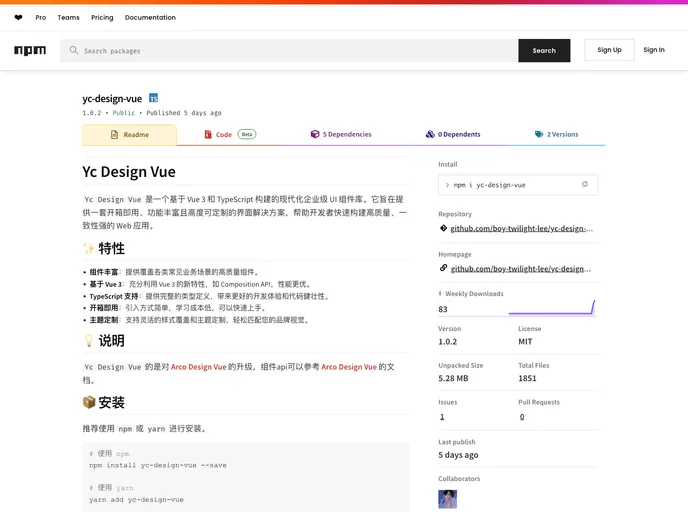Click the Sign In link
This screenshot has height=512, width=688.
click(x=654, y=50)
